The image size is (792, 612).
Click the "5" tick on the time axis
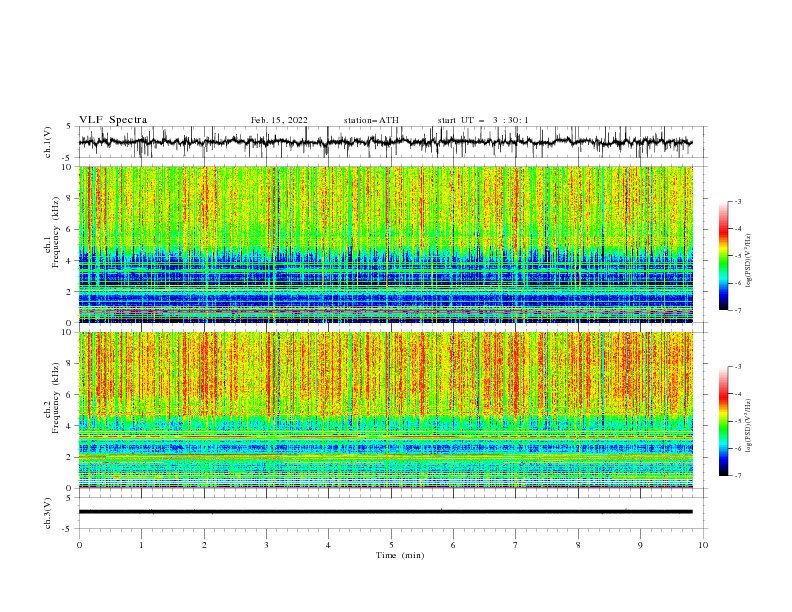391,545
